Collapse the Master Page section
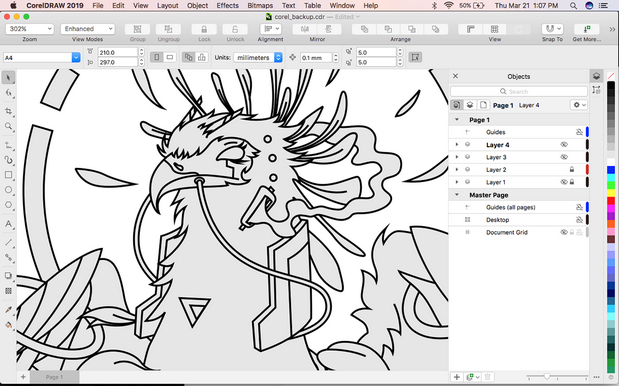 click(x=457, y=195)
